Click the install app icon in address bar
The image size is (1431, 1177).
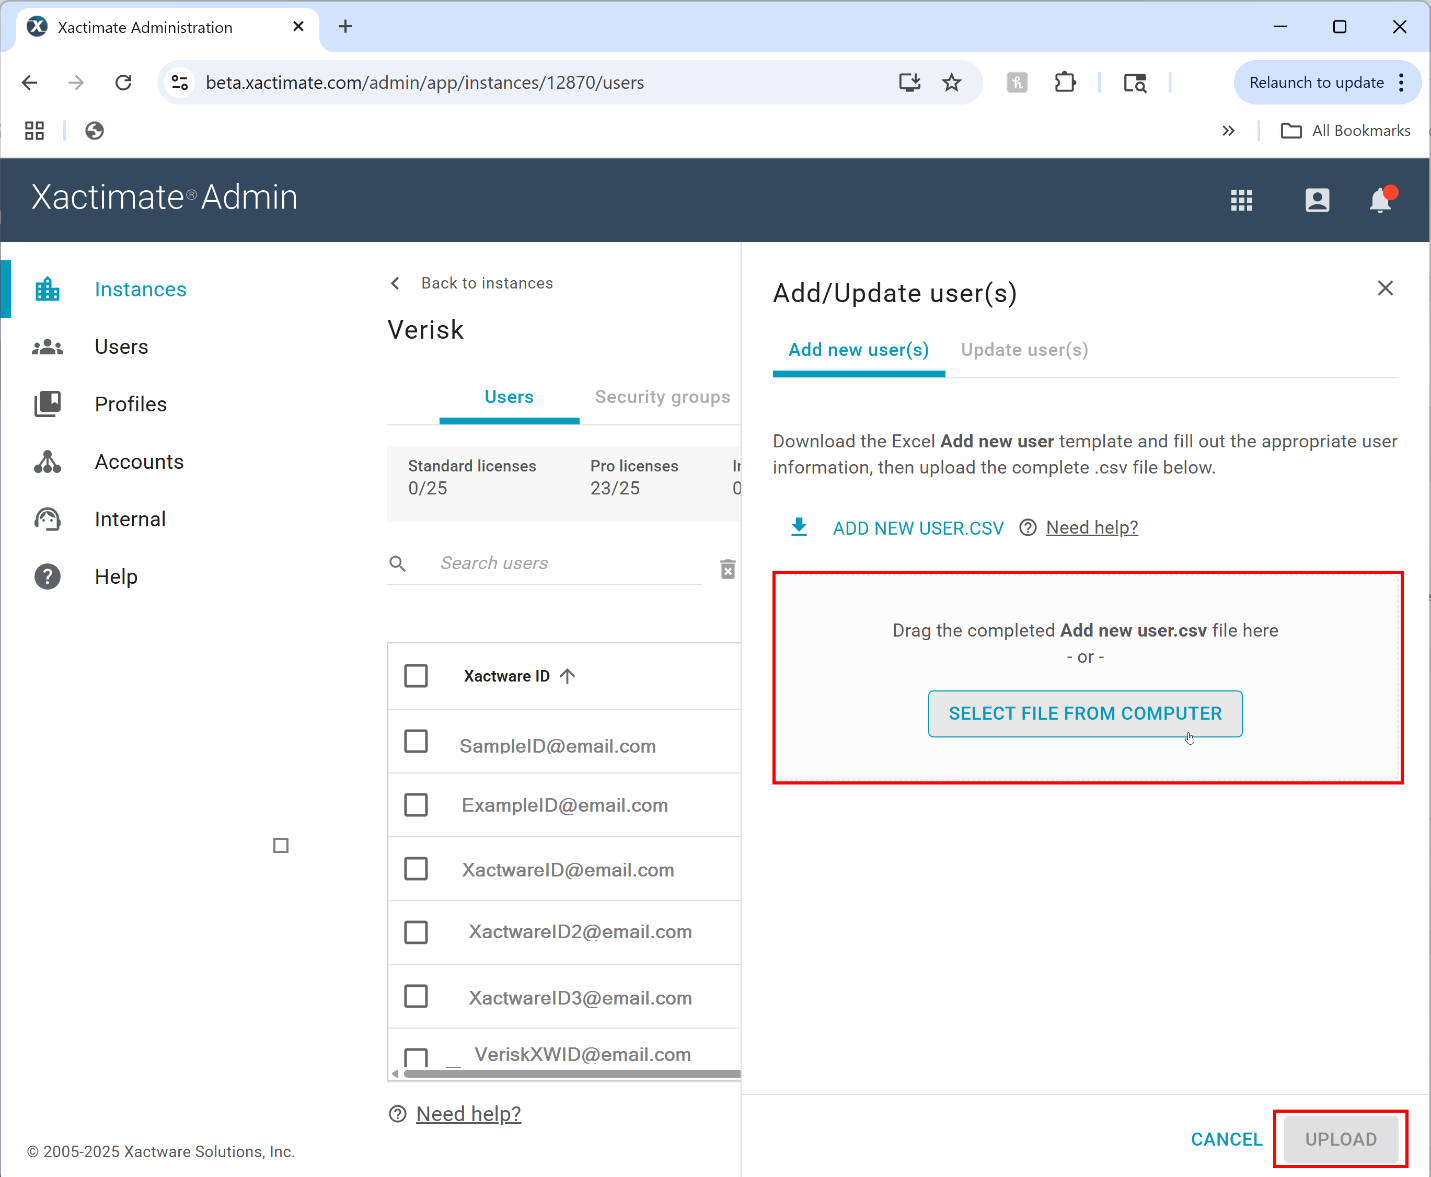pos(909,83)
